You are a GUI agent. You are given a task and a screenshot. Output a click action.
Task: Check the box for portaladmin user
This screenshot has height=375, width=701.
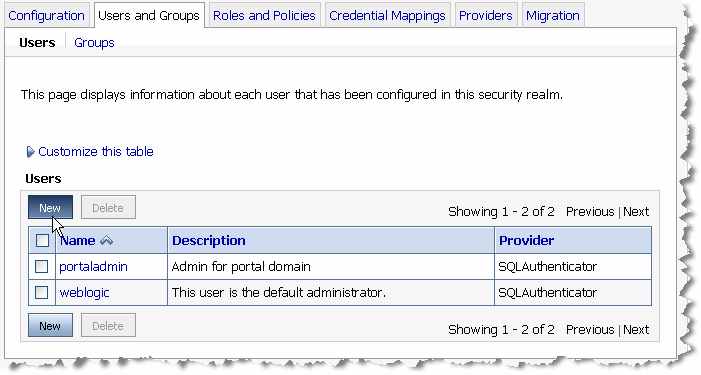click(x=41, y=266)
